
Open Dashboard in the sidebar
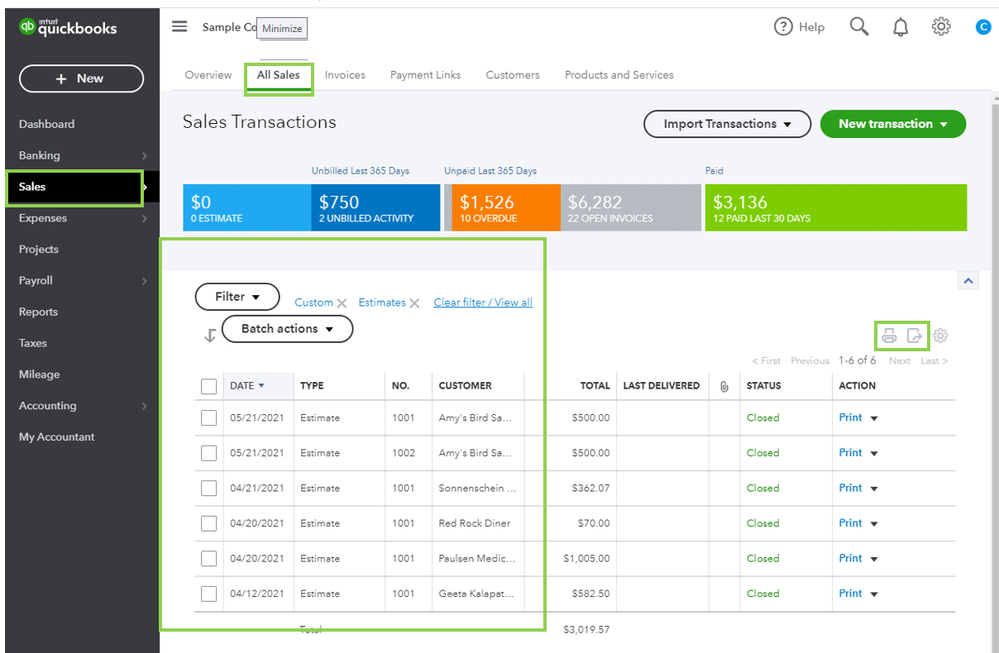coord(47,124)
